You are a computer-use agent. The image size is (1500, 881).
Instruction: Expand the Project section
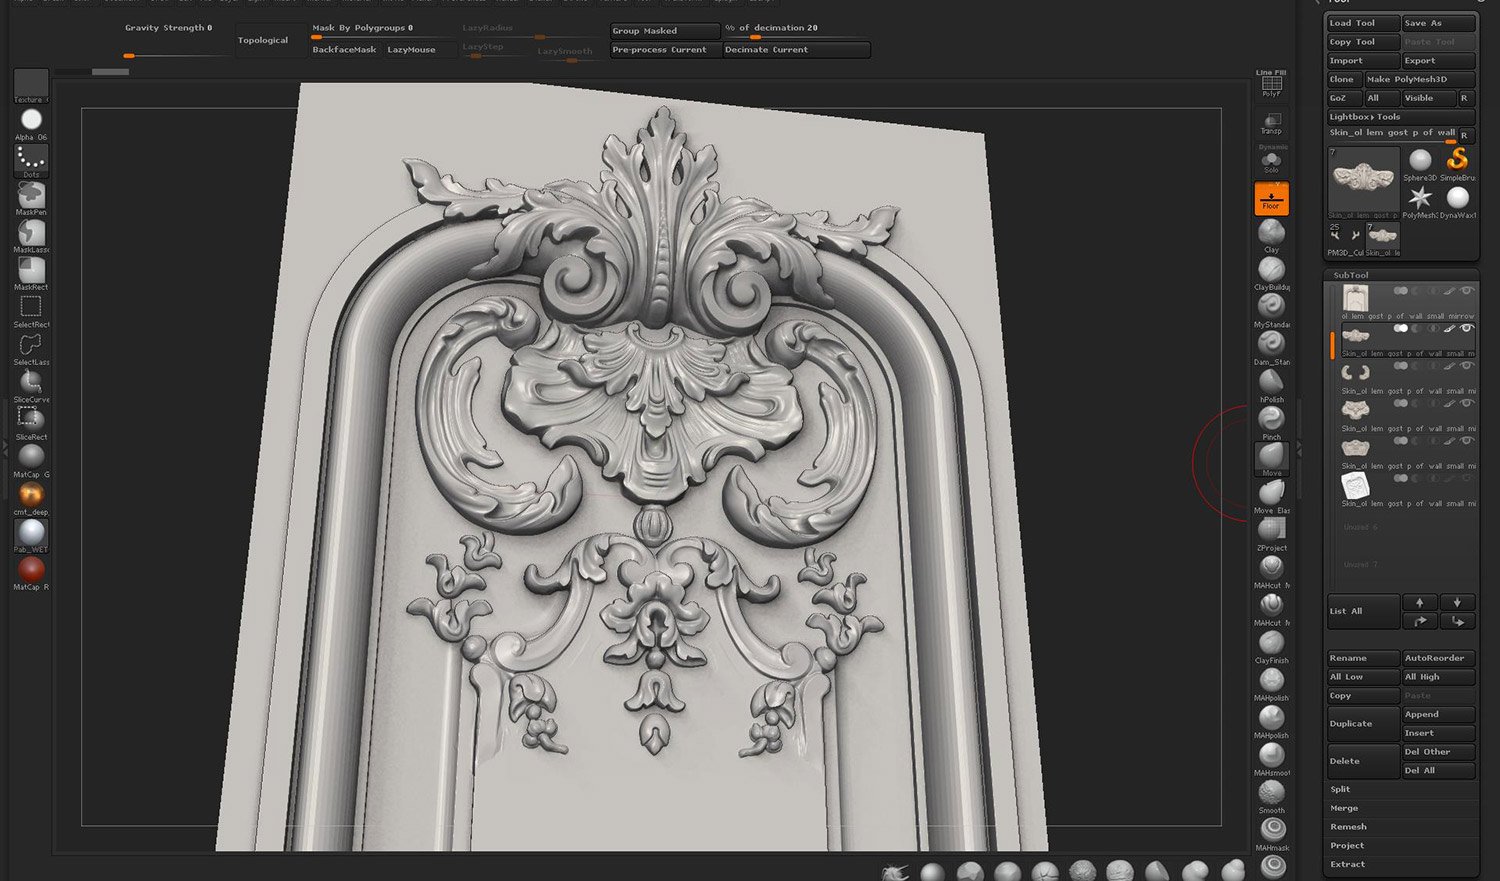[x=1347, y=845]
